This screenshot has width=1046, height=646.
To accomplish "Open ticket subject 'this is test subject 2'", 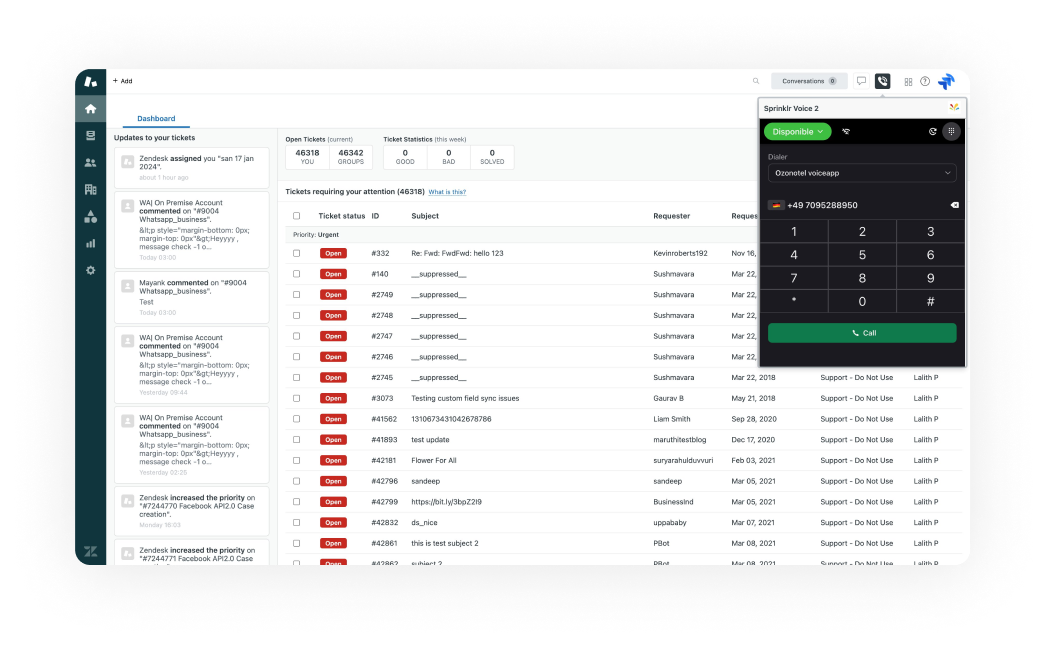I will point(445,543).
